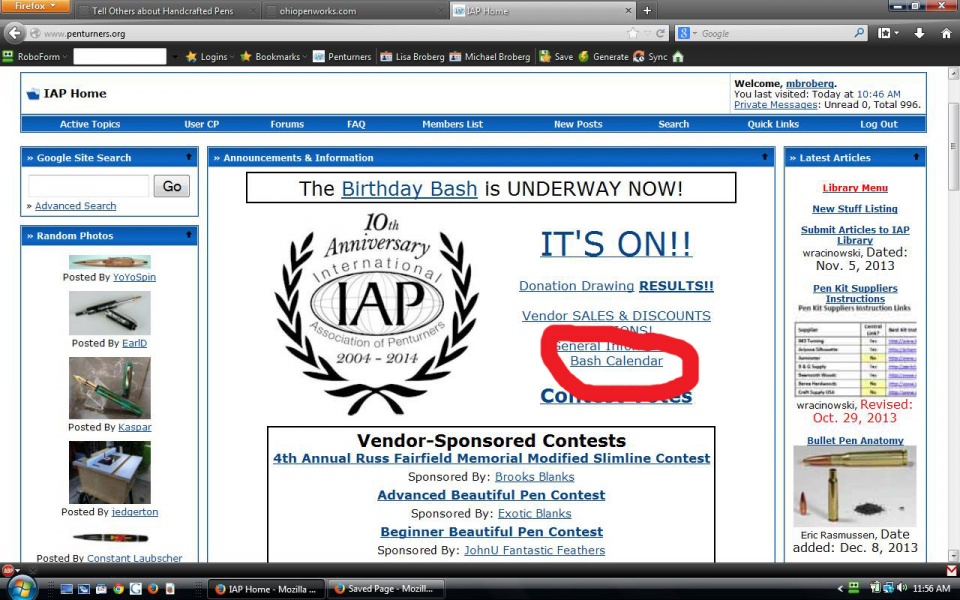Close the IAP Home browser tab
The image size is (960, 600).
pos(628,10)
